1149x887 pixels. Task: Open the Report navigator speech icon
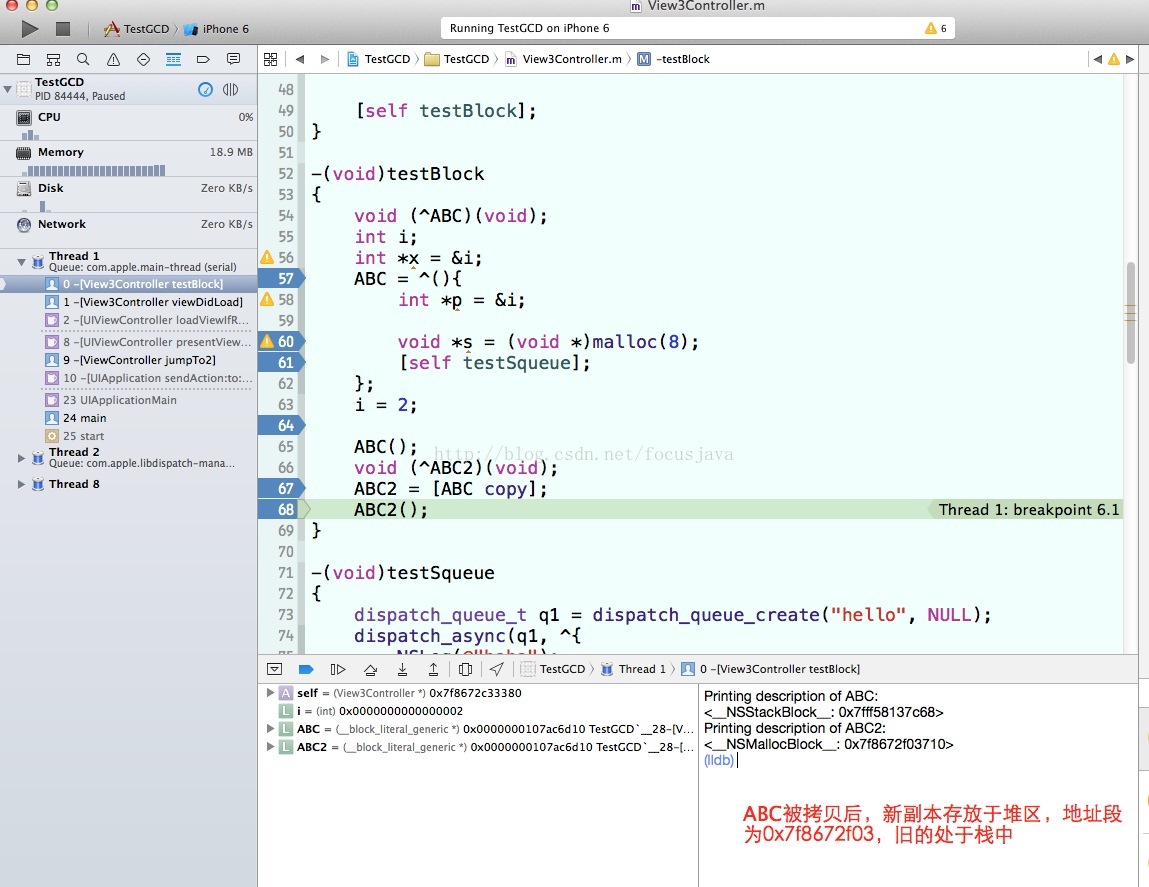233,59
